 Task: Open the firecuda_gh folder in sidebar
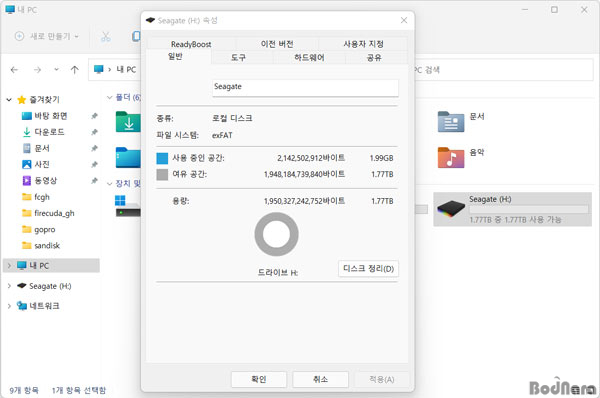click(x=54, y=213)
